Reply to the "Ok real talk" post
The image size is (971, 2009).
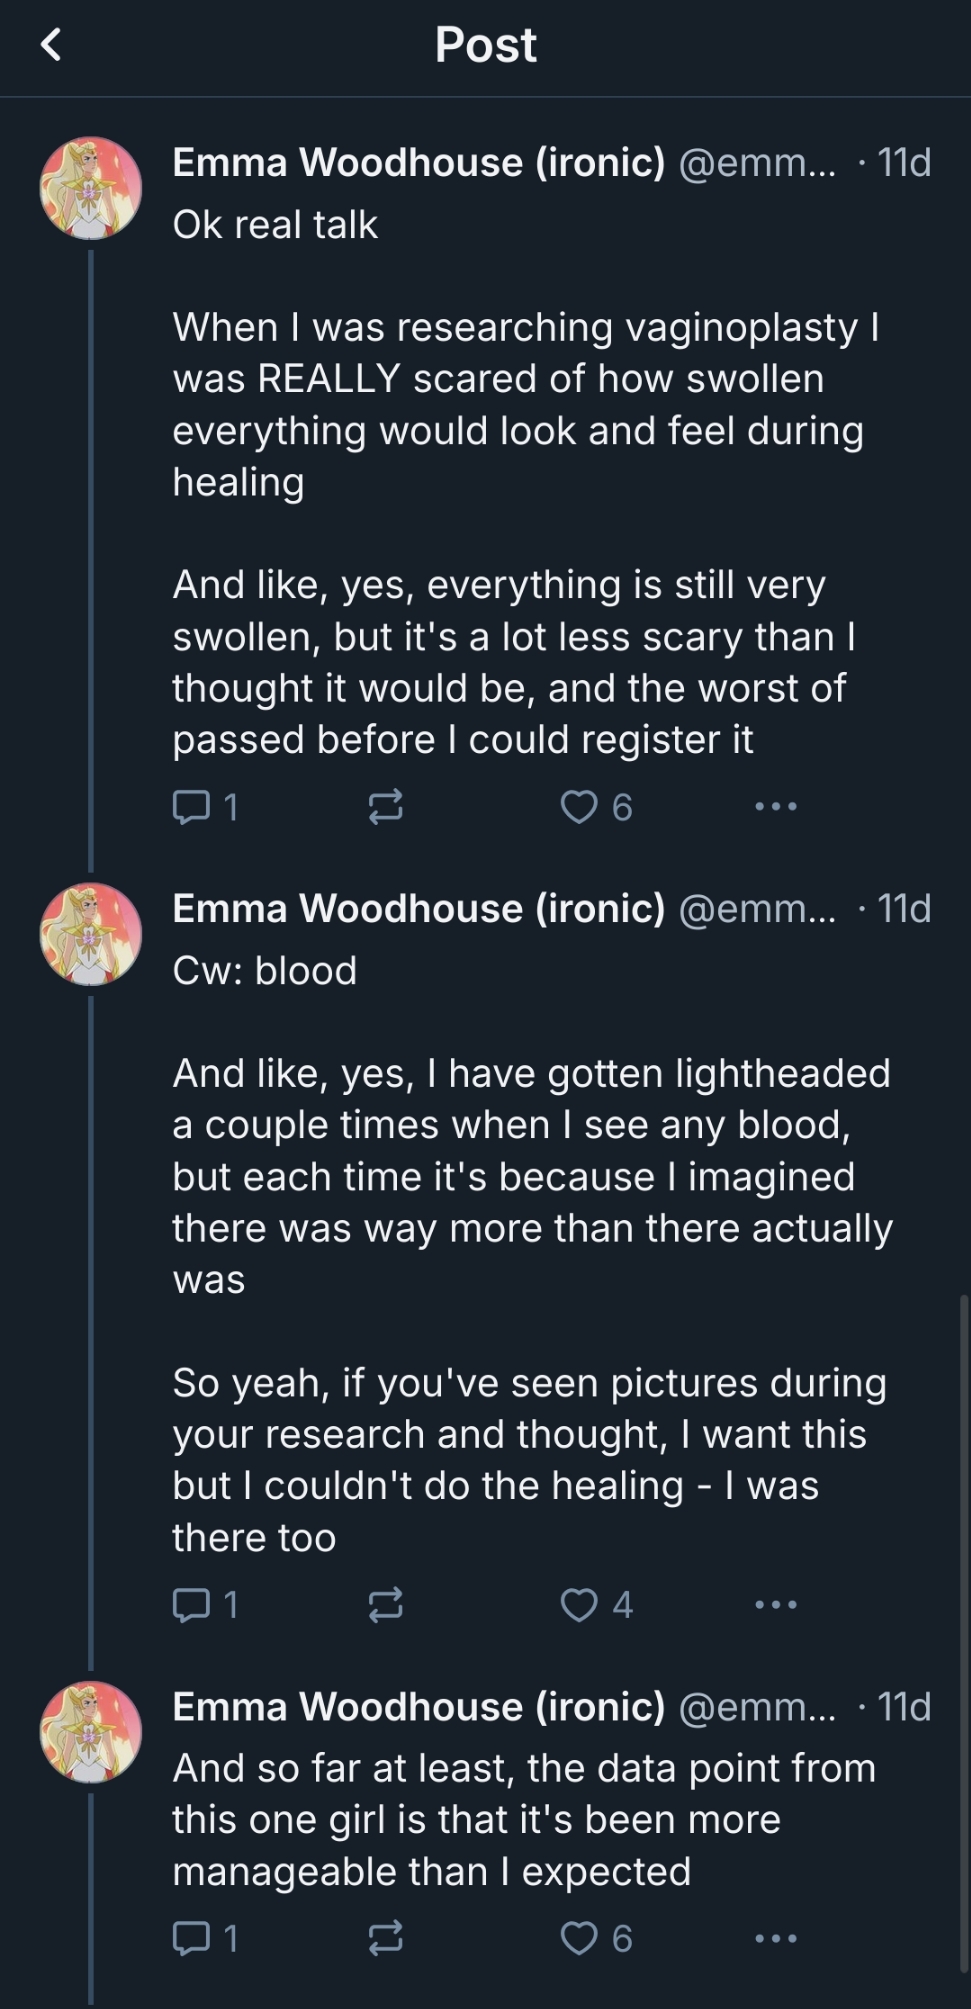click(x=191, y=806)
